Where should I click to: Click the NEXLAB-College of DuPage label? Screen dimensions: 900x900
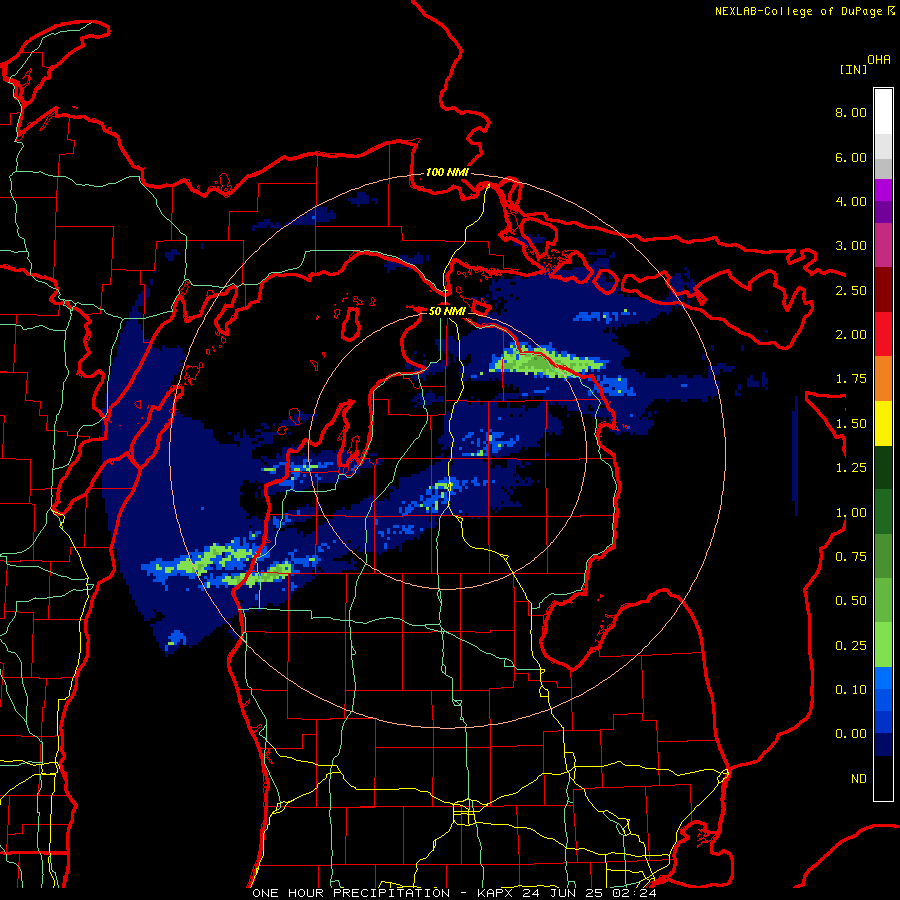click(x=798, y=11)
